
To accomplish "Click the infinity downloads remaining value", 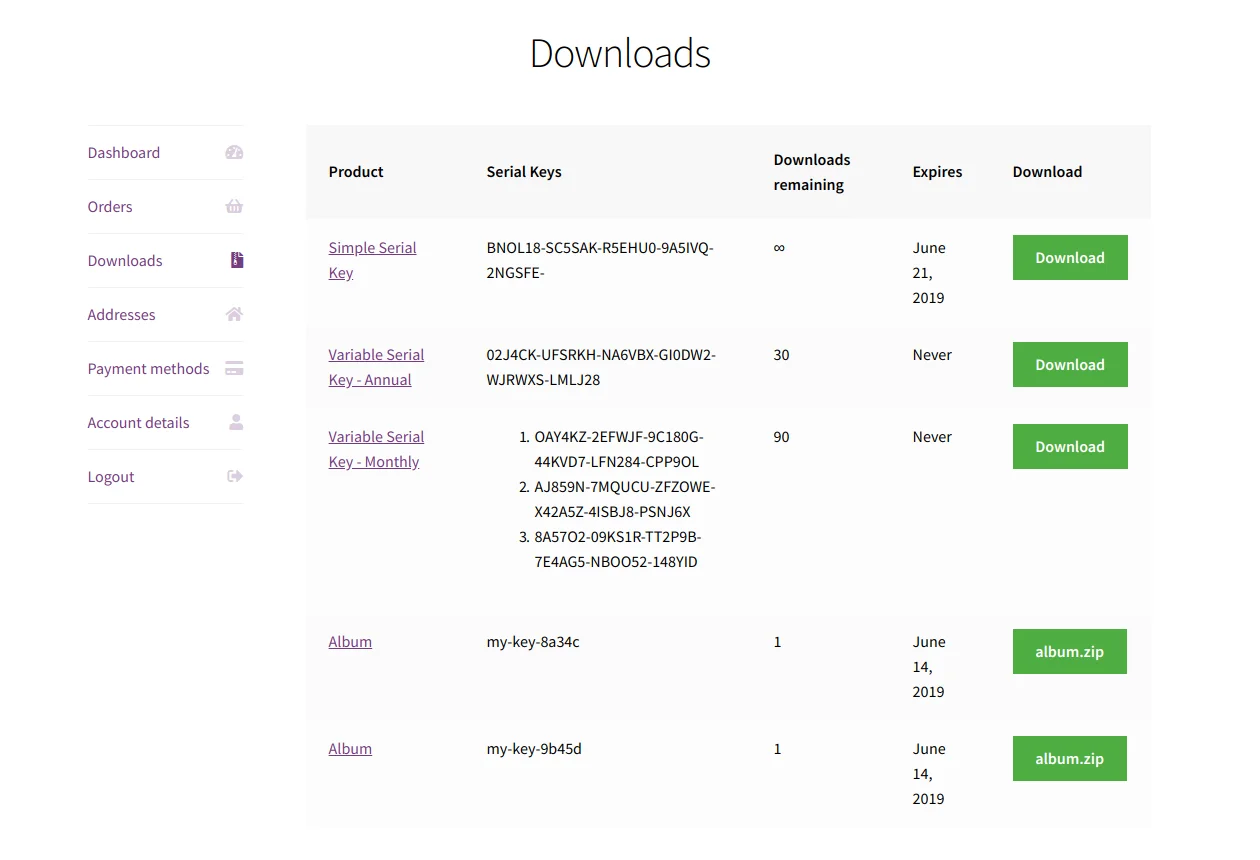I will point(779,247).
